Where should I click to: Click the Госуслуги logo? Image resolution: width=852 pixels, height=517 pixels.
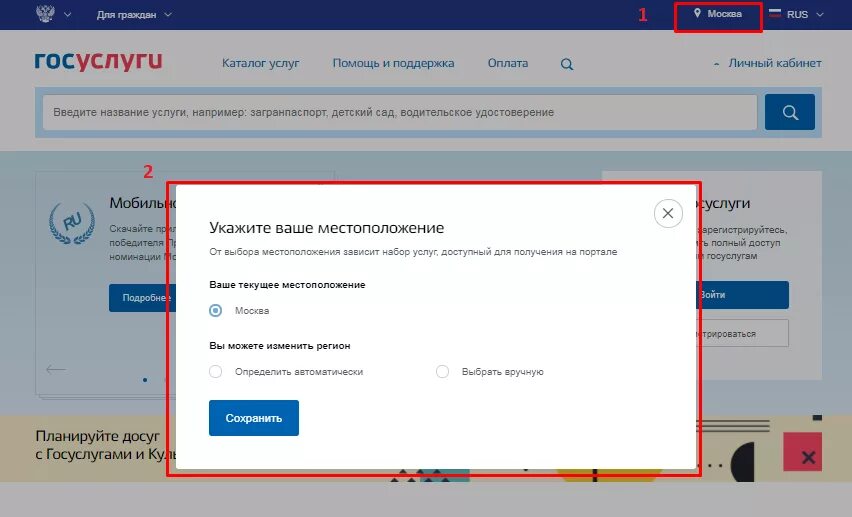[x=98, y=61]
